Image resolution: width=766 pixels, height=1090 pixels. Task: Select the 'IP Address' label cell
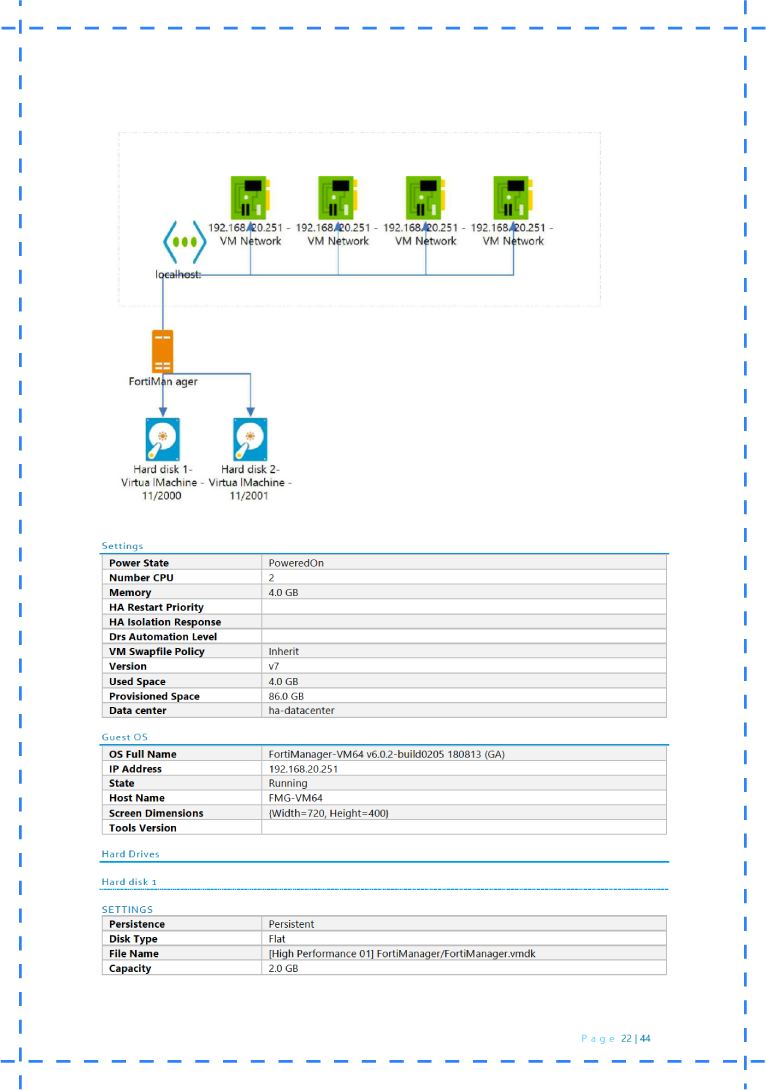click(182, 769)
